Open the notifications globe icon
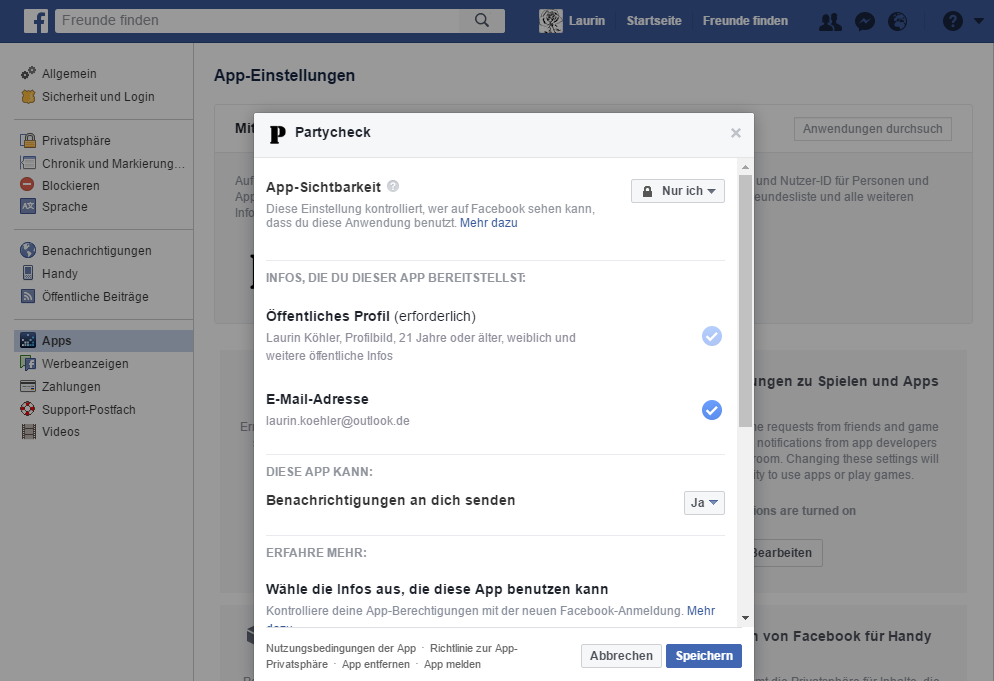 click(x=898, y=22)
